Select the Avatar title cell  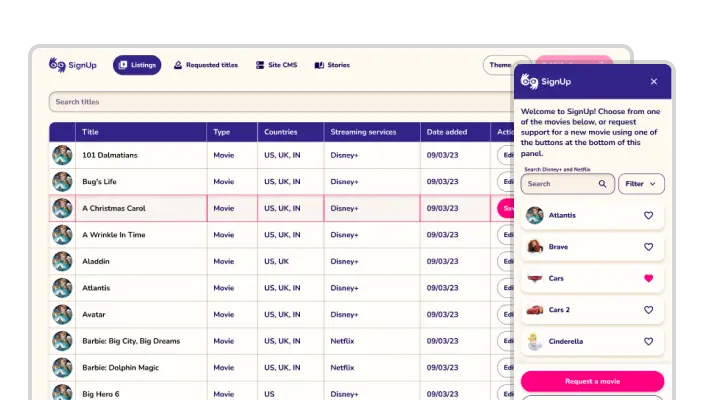click(141, 314)
